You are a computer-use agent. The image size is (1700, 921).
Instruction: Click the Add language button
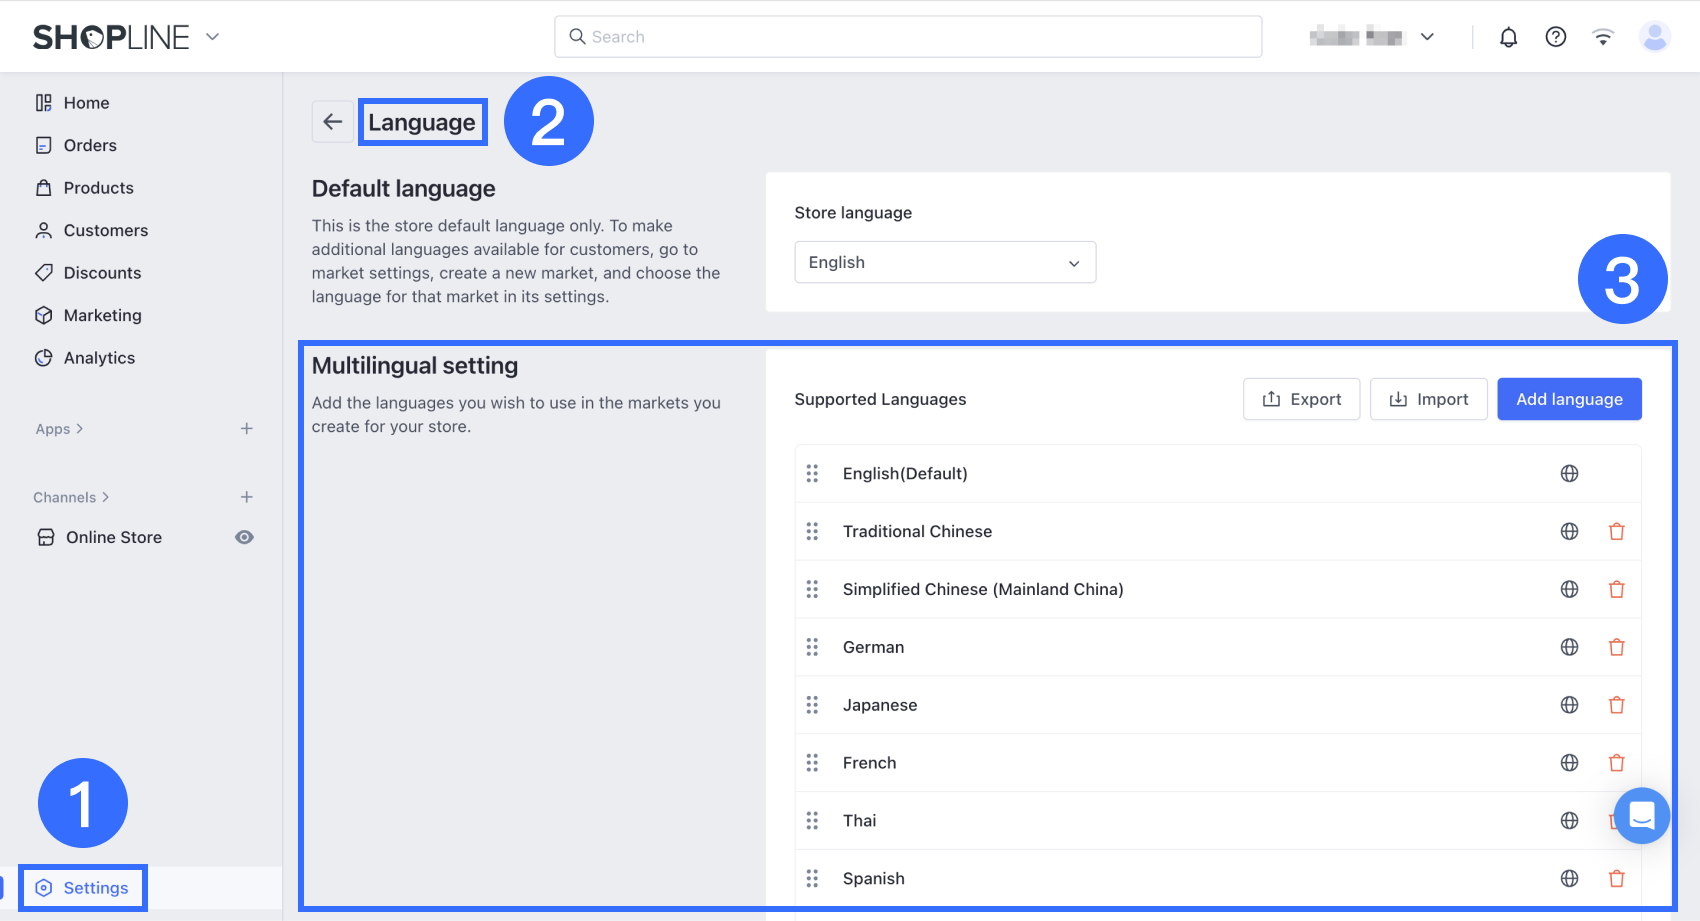click(1569, 399)
